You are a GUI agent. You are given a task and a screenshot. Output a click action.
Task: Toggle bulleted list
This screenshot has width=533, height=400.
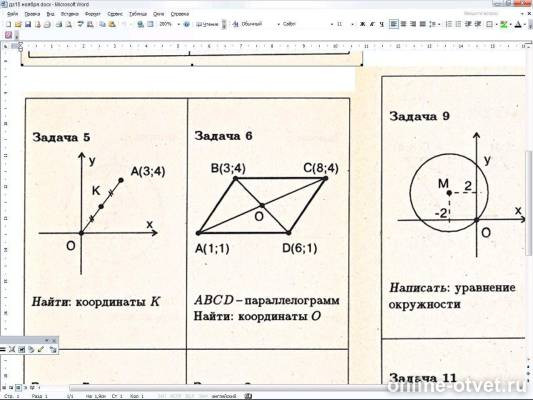458,24
